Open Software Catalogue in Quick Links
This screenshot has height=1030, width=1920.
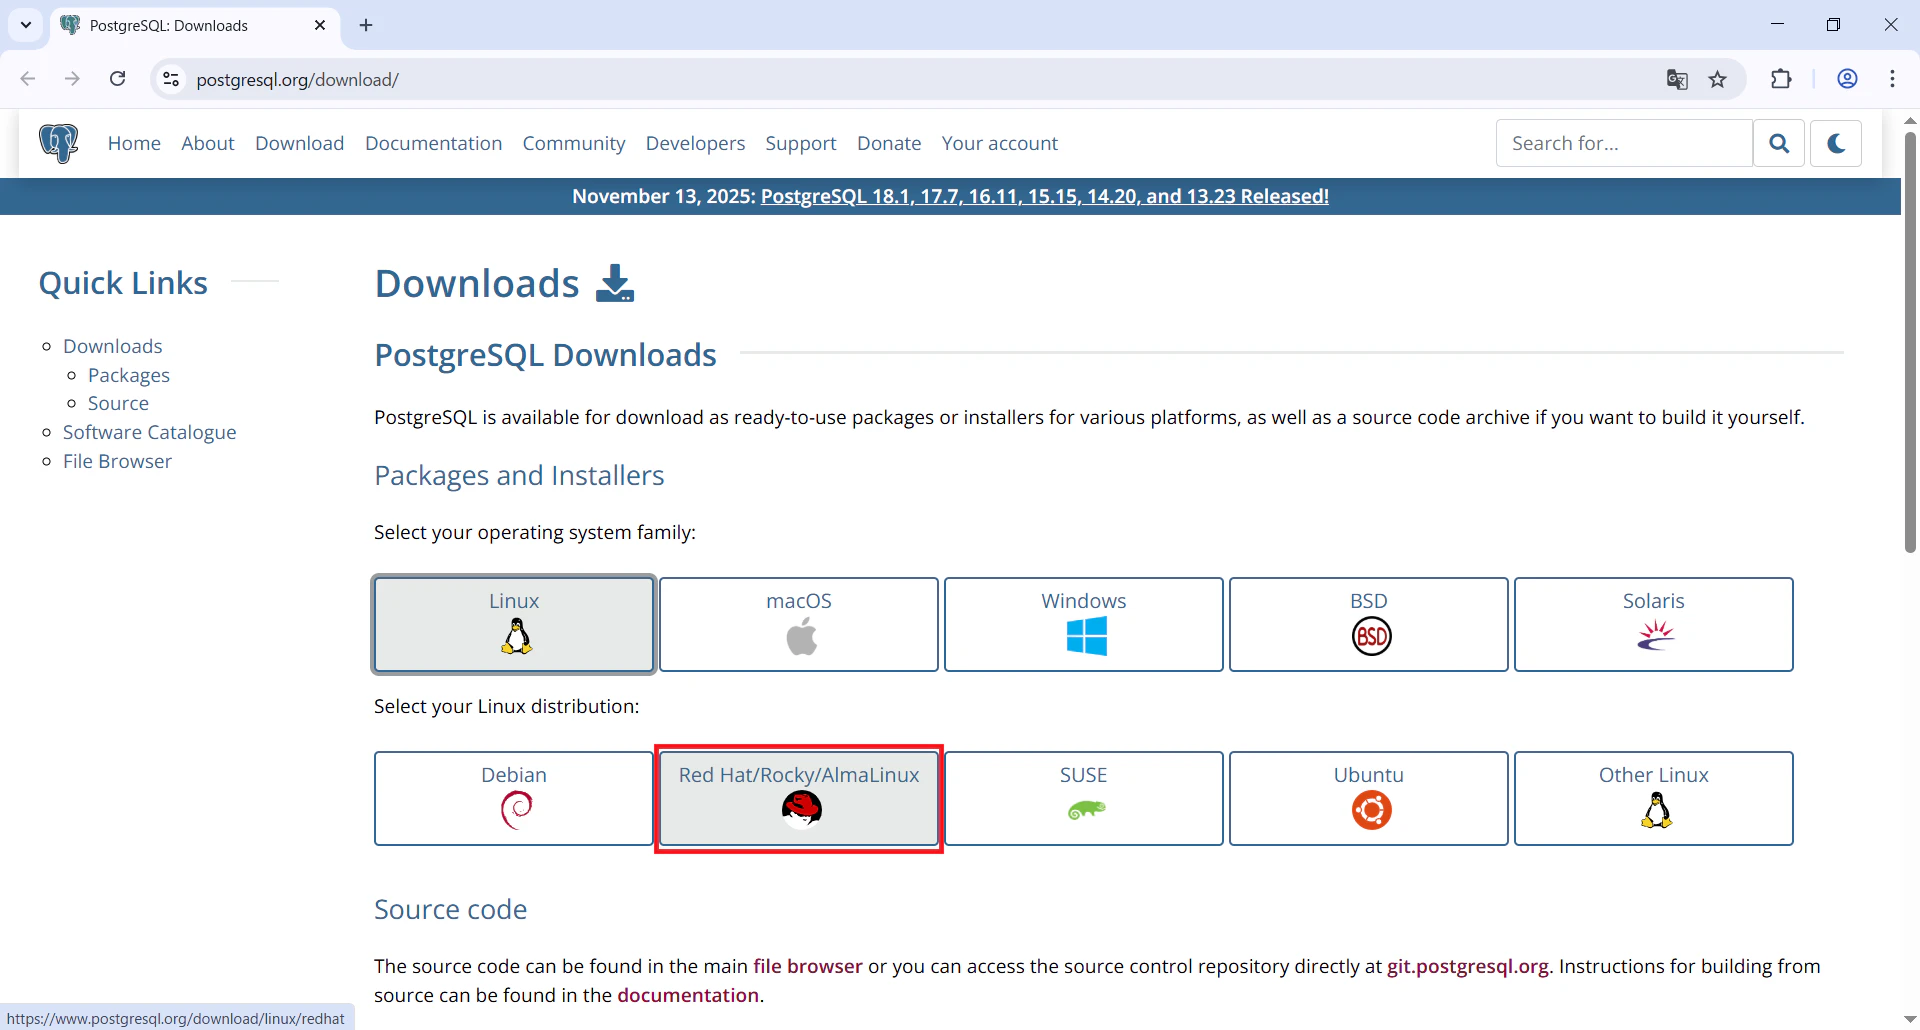coord(150,432)
